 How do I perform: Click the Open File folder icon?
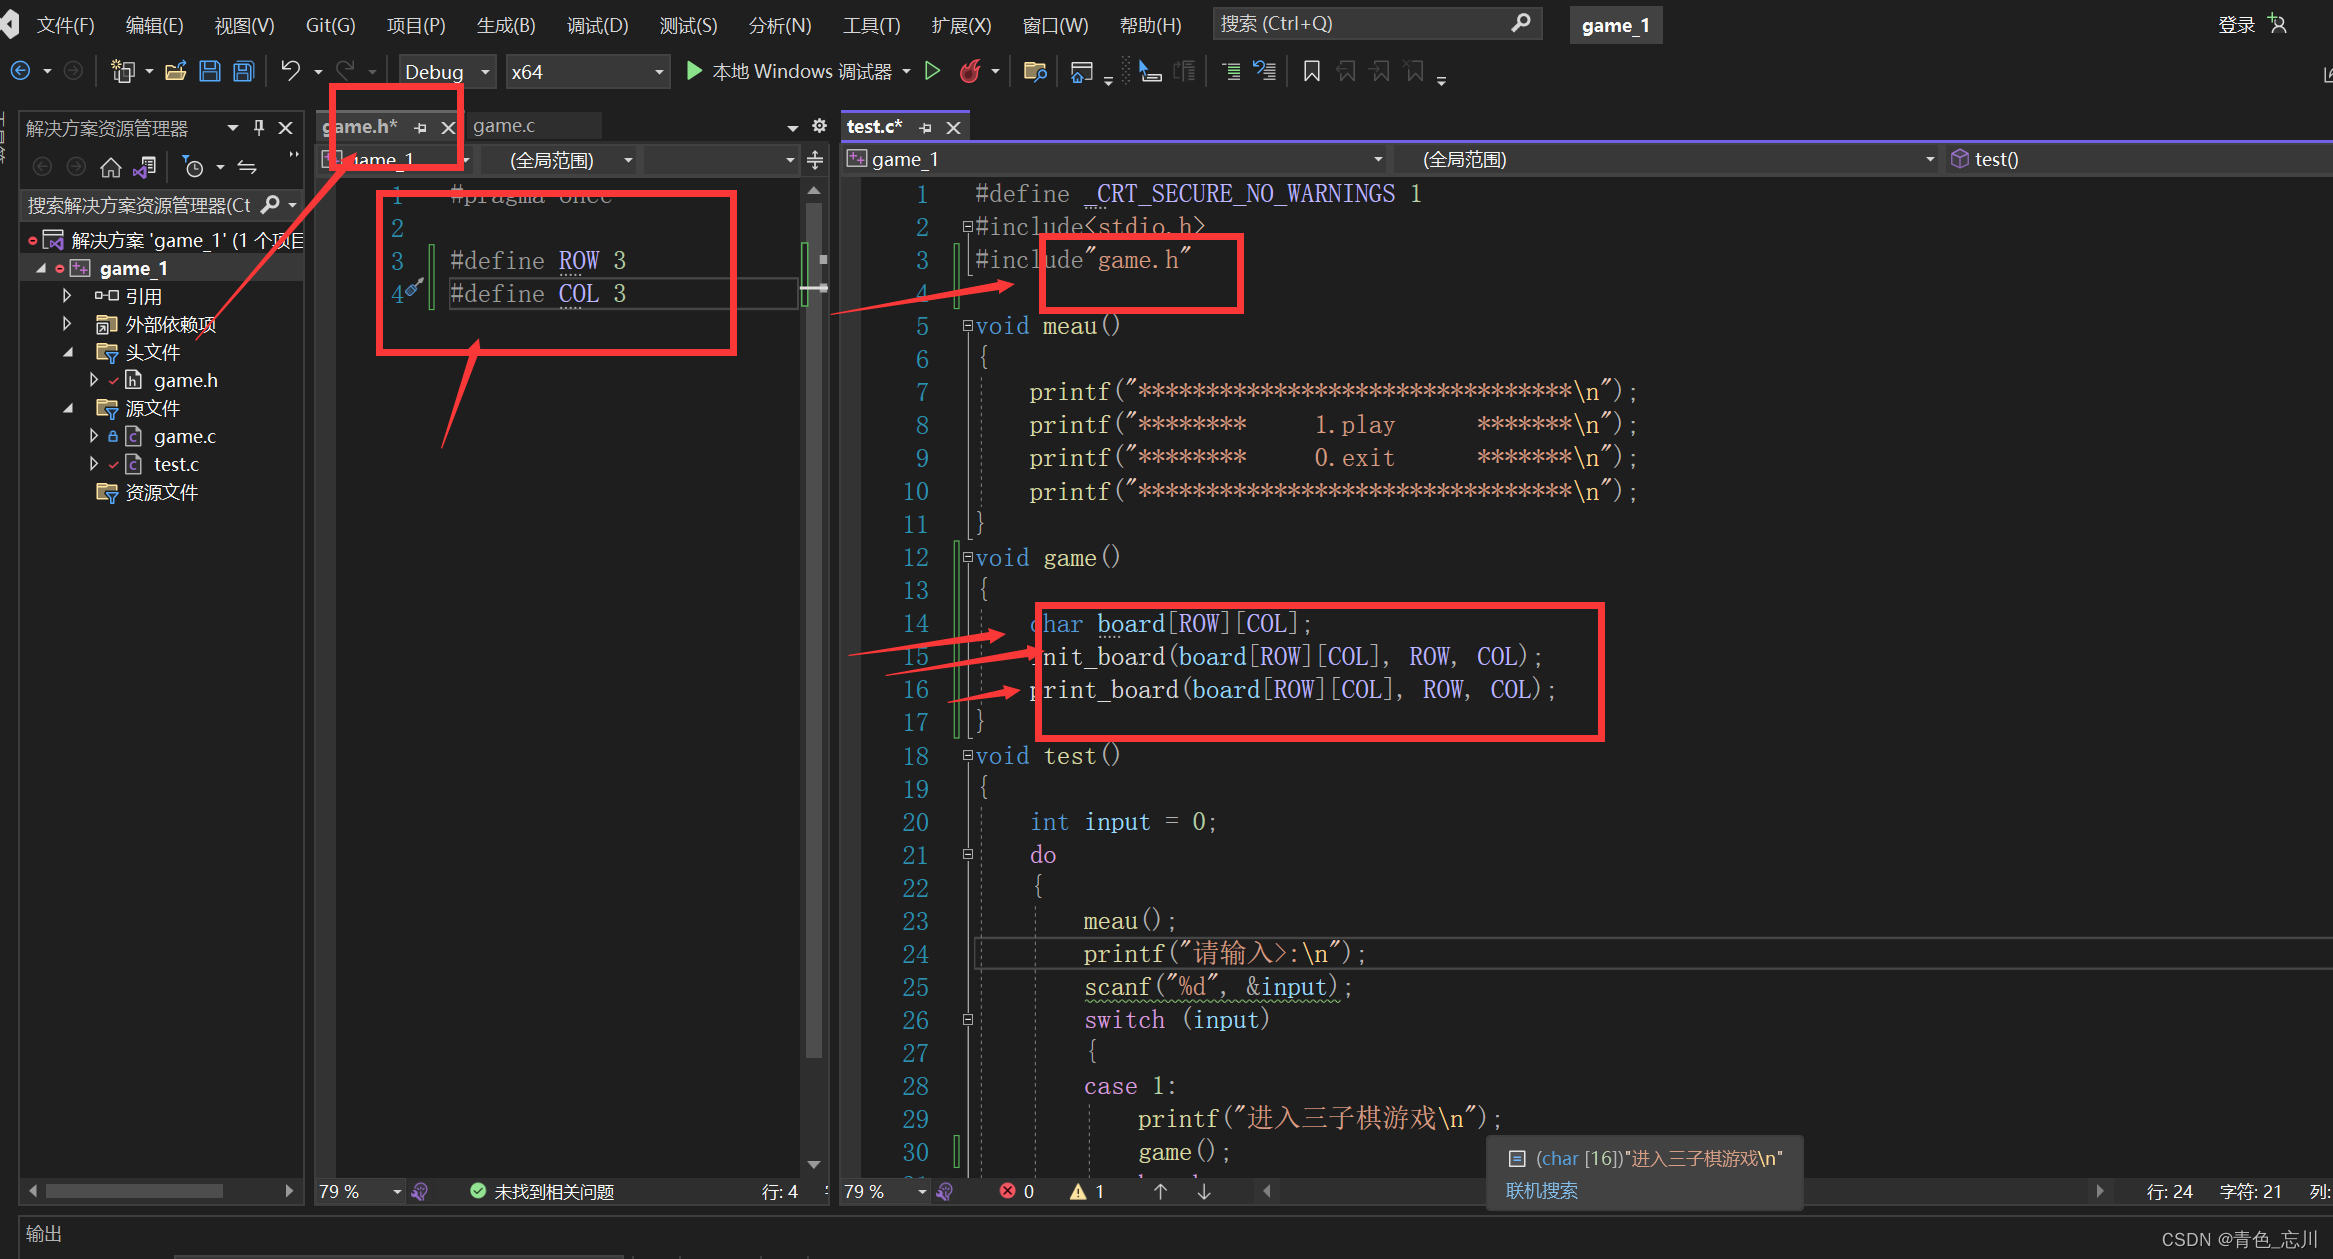[x=176, y=71]
